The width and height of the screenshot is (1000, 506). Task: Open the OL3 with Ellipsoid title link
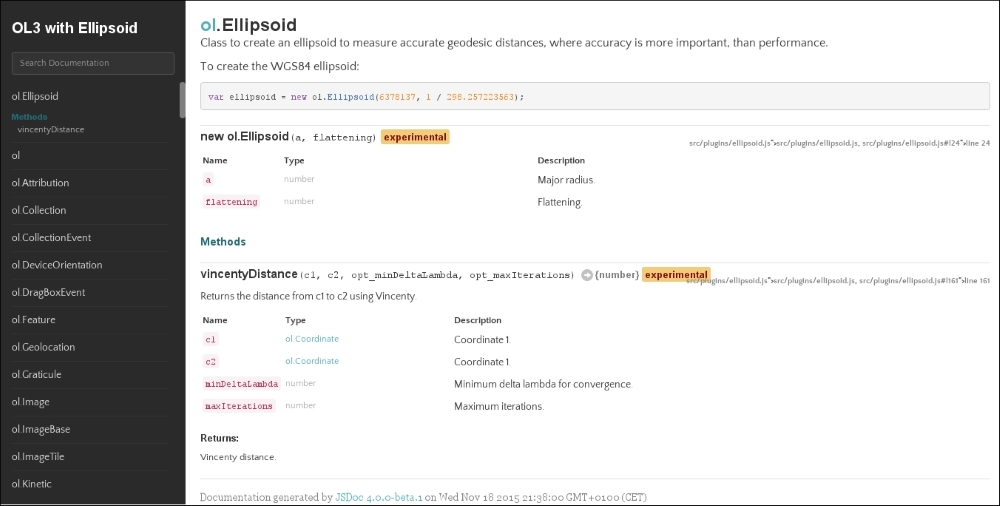(x=75, y=28)
